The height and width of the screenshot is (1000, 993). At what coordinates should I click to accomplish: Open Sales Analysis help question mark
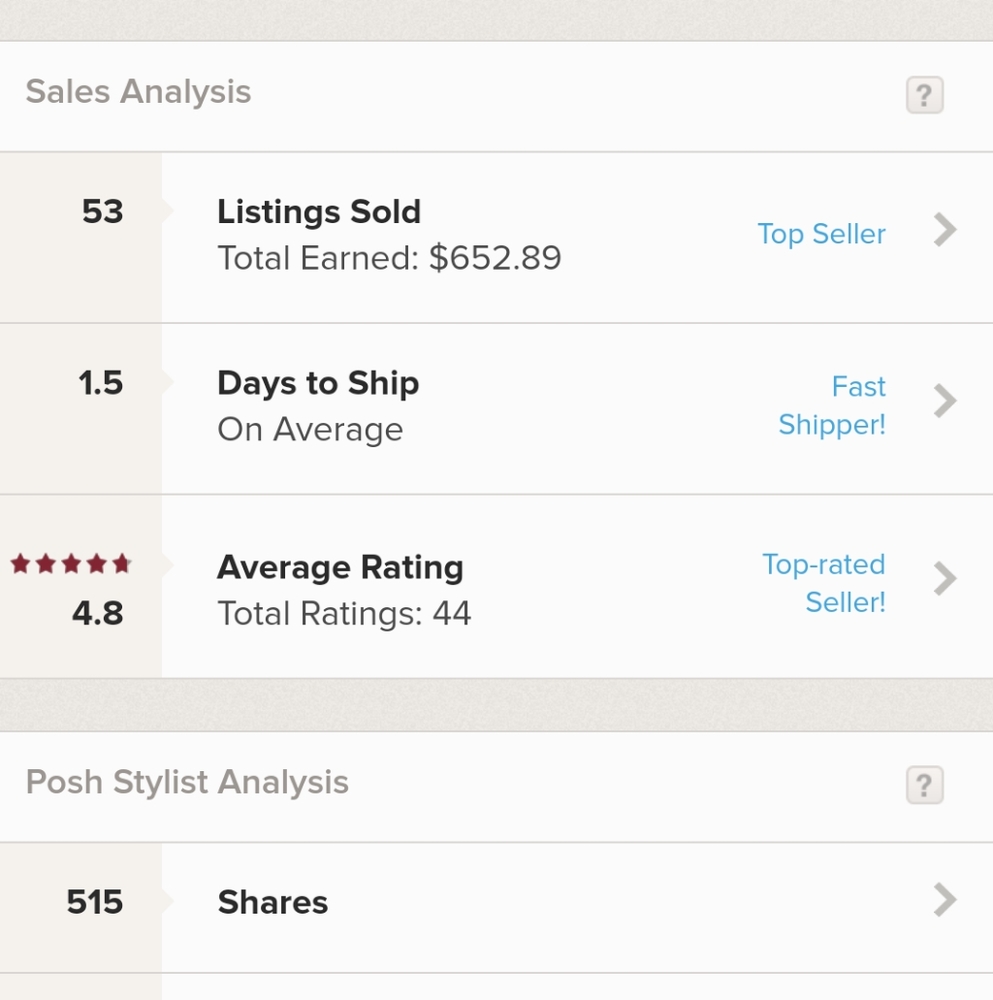(924, 96)
